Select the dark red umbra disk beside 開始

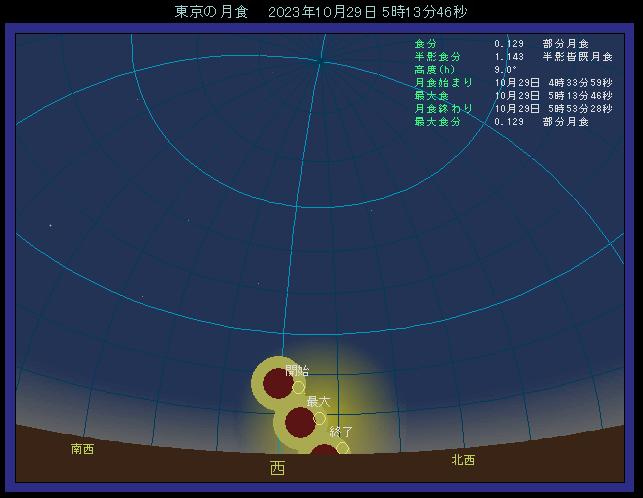tap(278, 383)
